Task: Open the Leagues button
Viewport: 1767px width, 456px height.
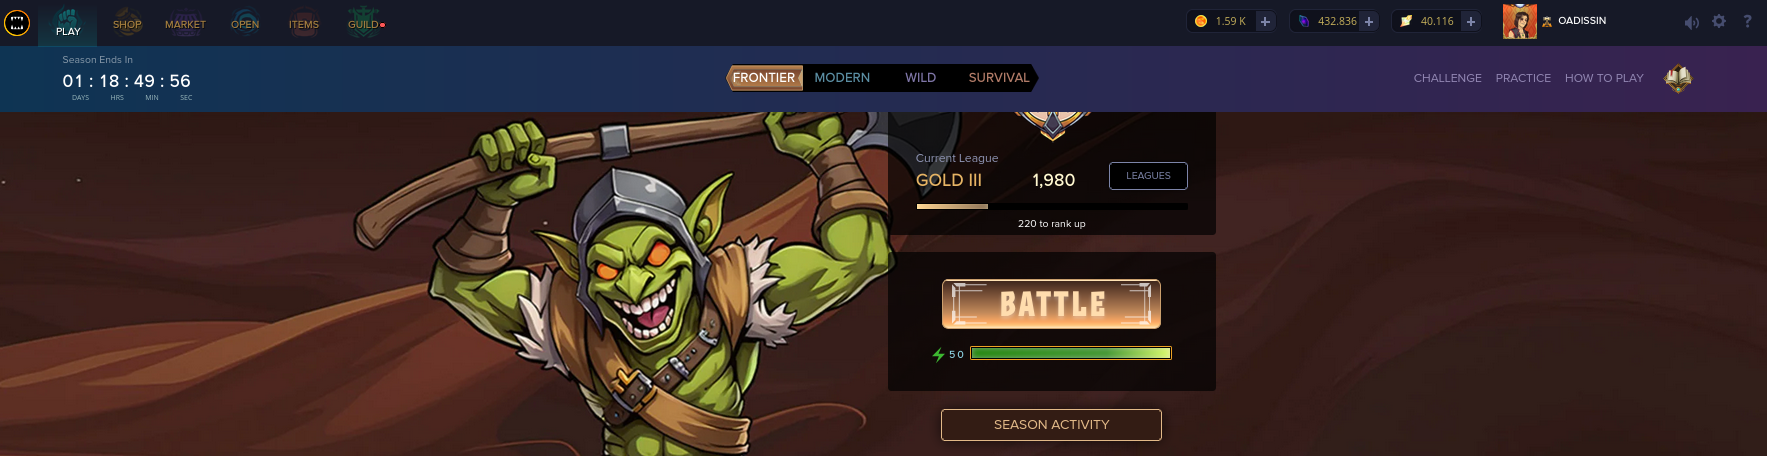Action: (x=1148, y=176)
